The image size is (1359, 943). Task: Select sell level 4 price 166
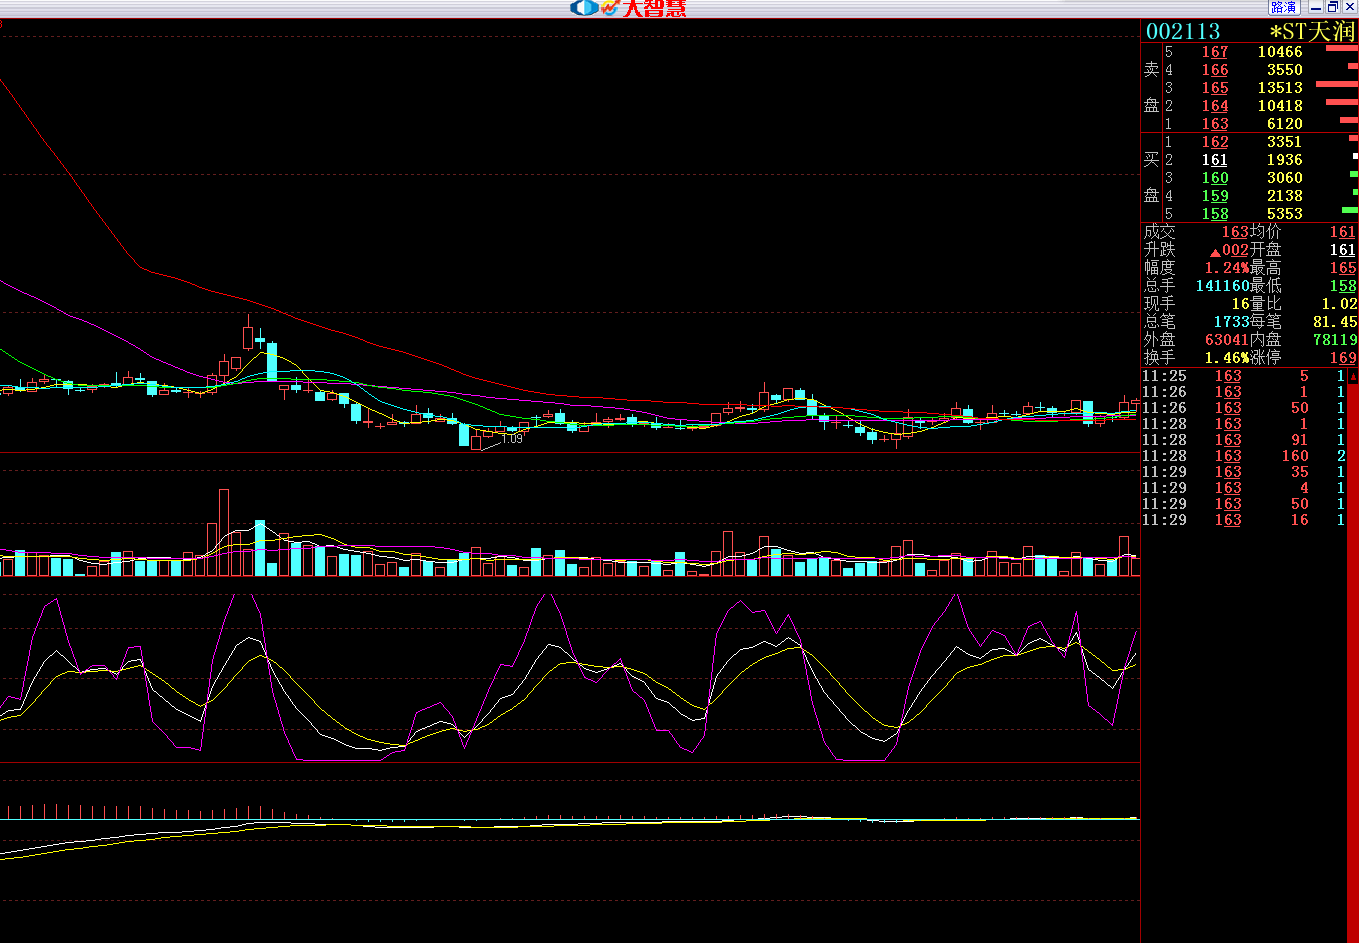tap(1215, 70)
